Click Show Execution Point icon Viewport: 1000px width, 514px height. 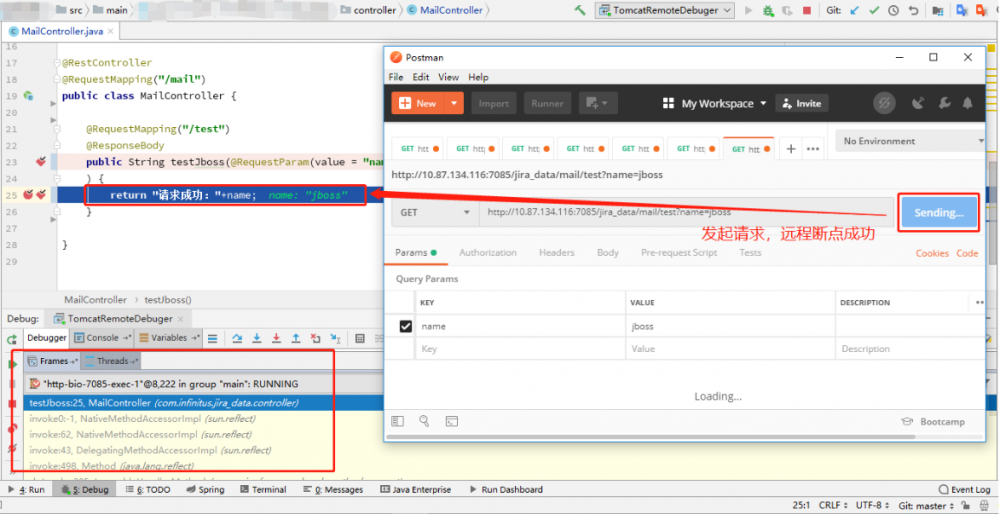coord(213,338)
